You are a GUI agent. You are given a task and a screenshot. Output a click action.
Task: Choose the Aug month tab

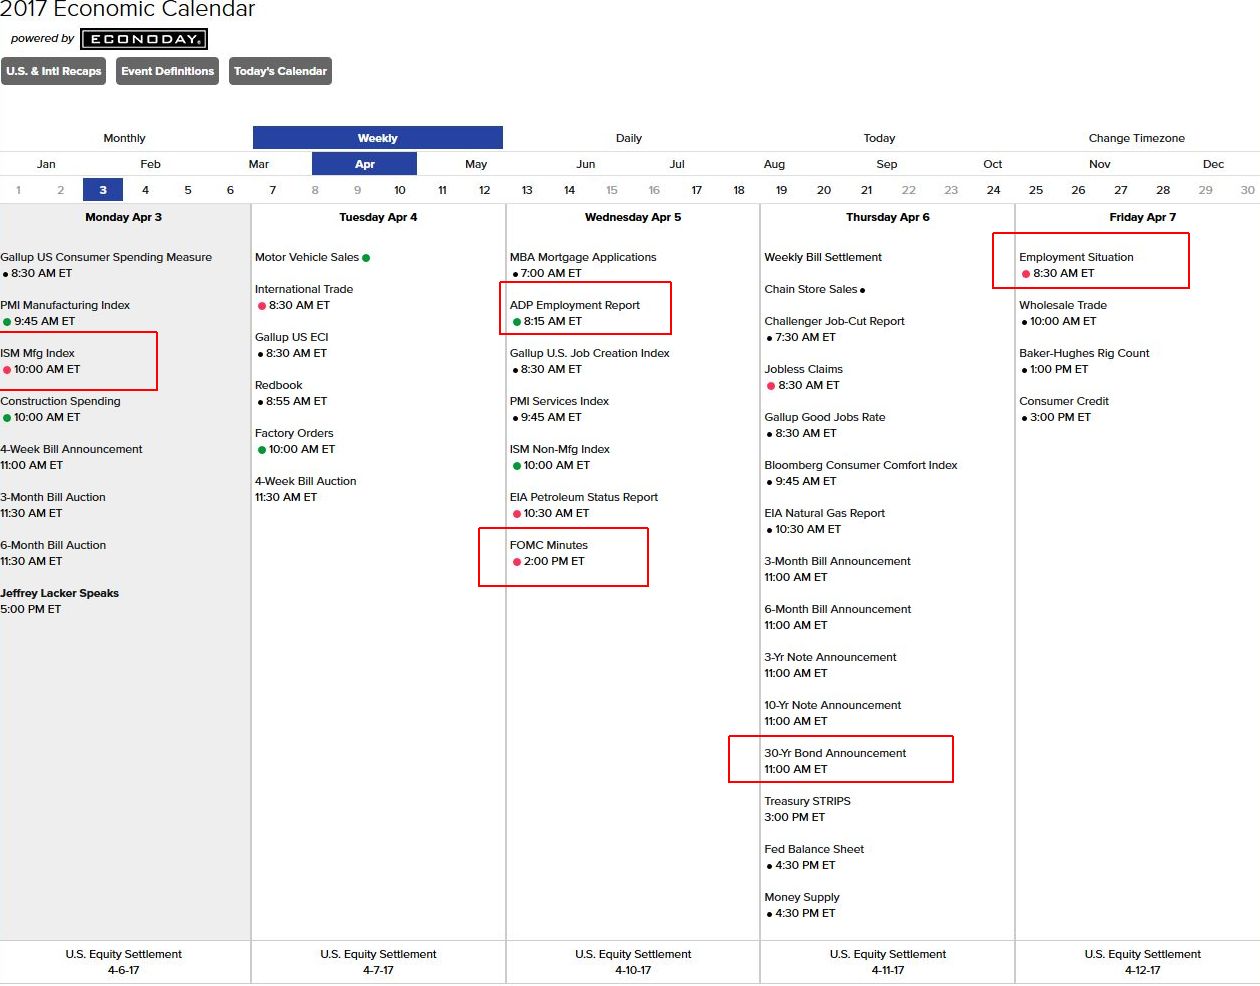coord(774,164)
